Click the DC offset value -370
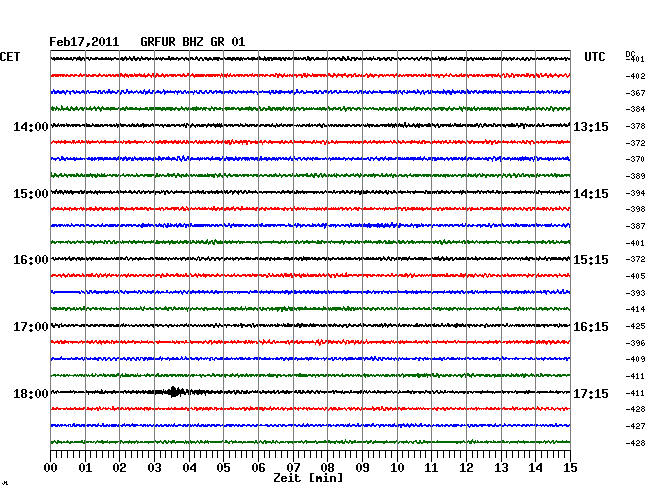650x494 pixels. [x=635, y=159]
